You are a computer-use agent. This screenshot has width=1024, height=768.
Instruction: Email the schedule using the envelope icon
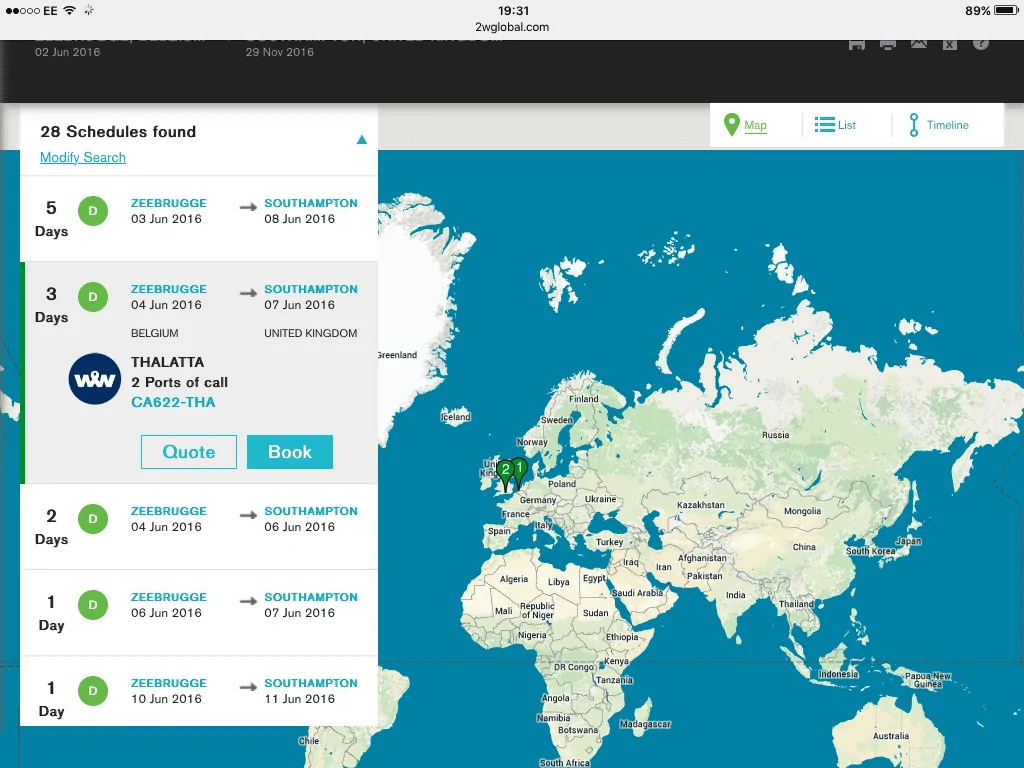pos(919,44)
